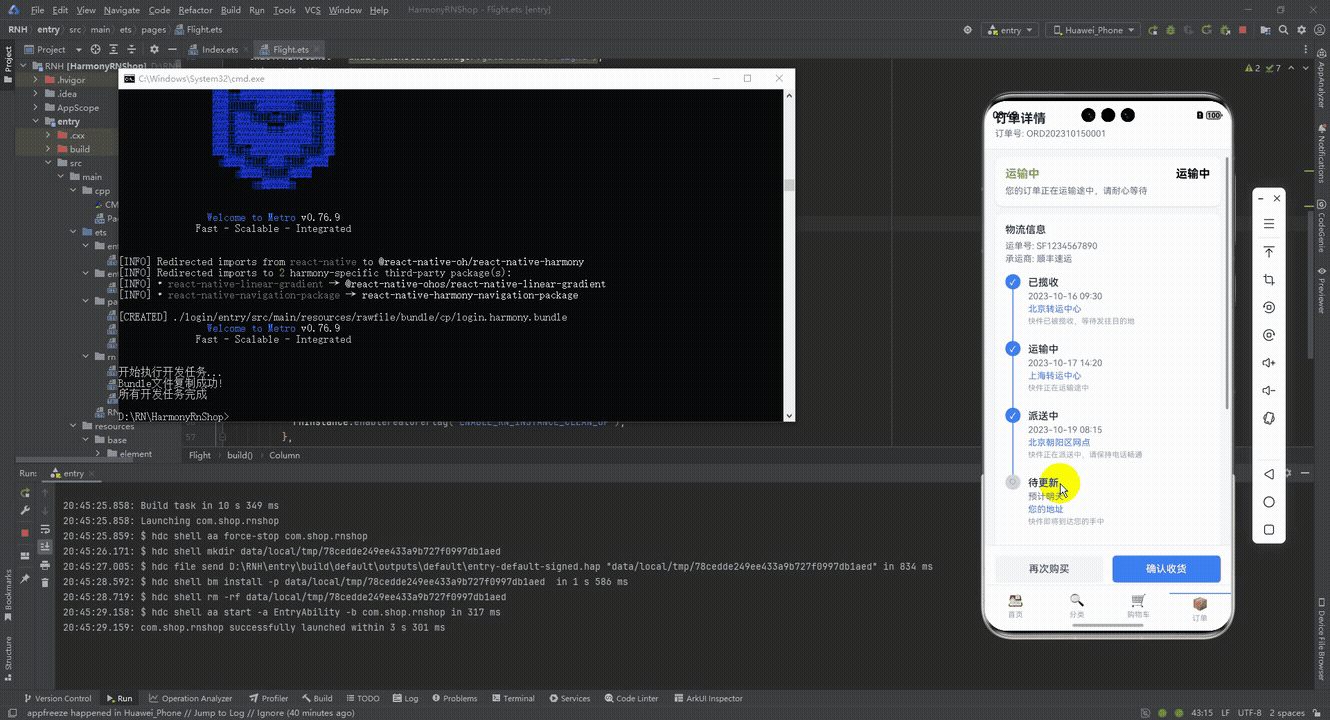Viewport: 1330px width, 720px height.
Task: Click trash Clear All icon in Run console
Action: click(x=45, y=583)
